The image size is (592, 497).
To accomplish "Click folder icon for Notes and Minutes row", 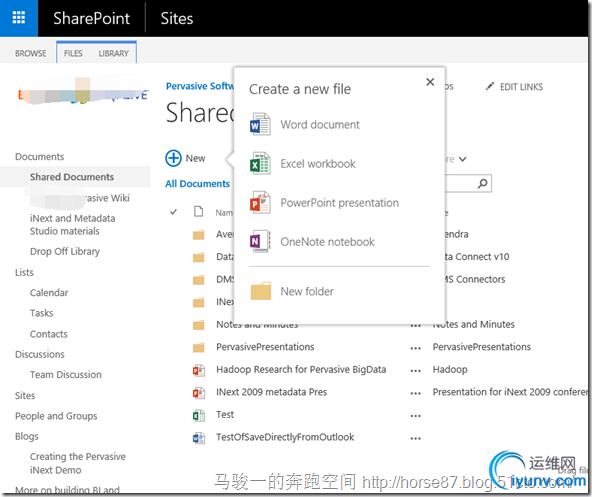I will point(199,325).
